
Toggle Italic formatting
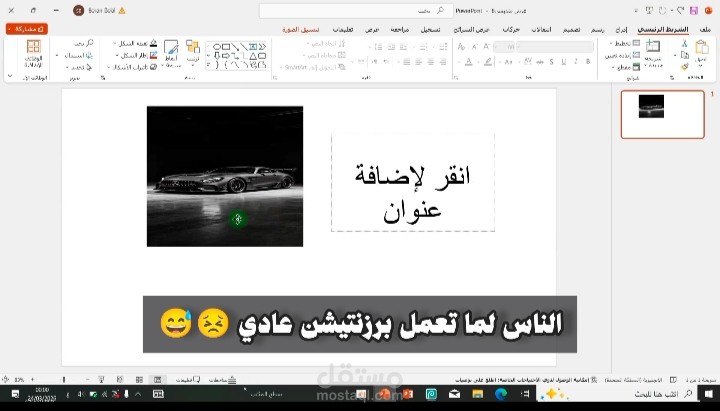(576, 62)
